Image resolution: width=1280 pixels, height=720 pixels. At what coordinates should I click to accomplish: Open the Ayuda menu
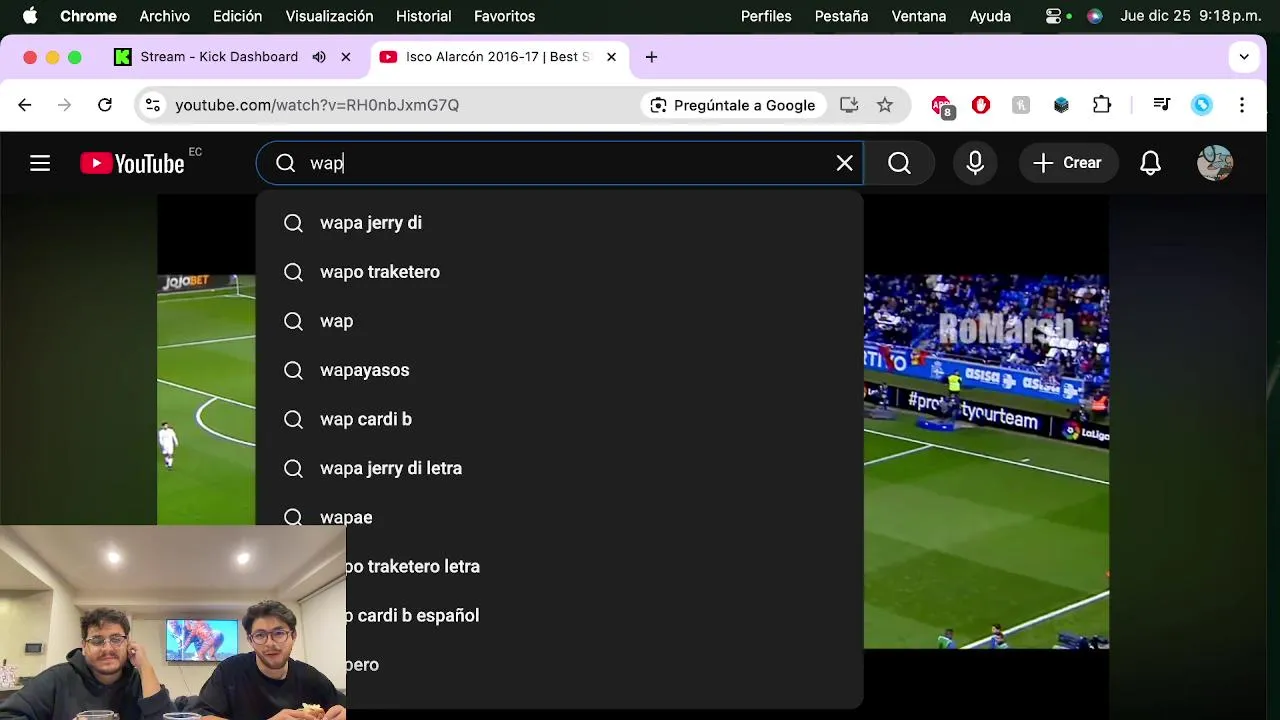pos(990,16)
